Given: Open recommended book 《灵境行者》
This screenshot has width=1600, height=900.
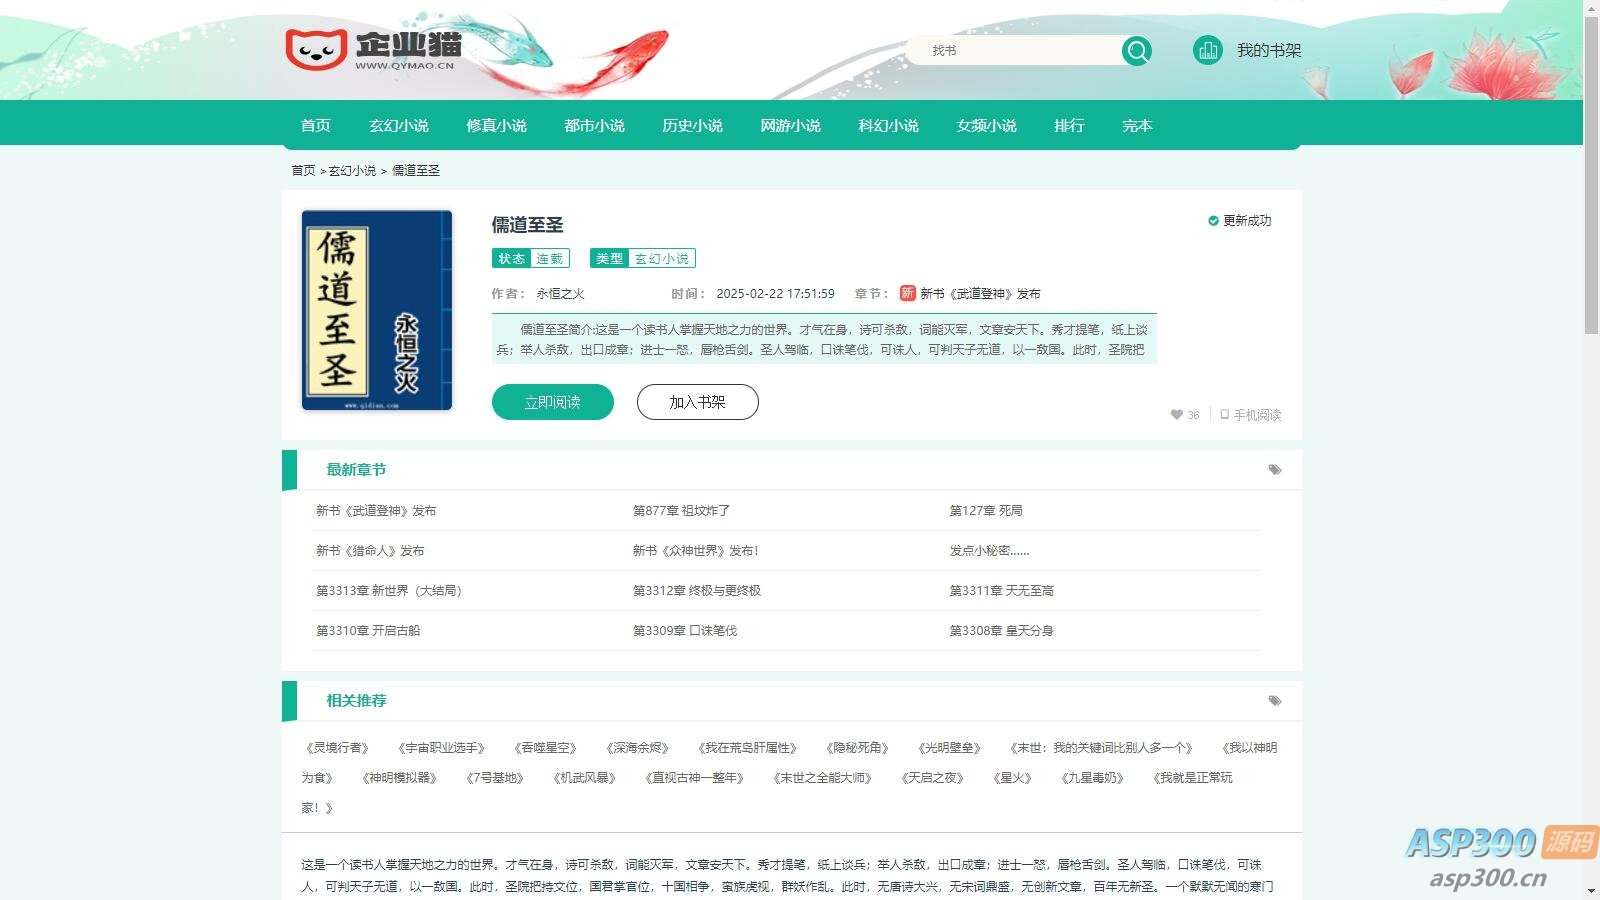Looking at the screenshot, I should tap(338, 748).
